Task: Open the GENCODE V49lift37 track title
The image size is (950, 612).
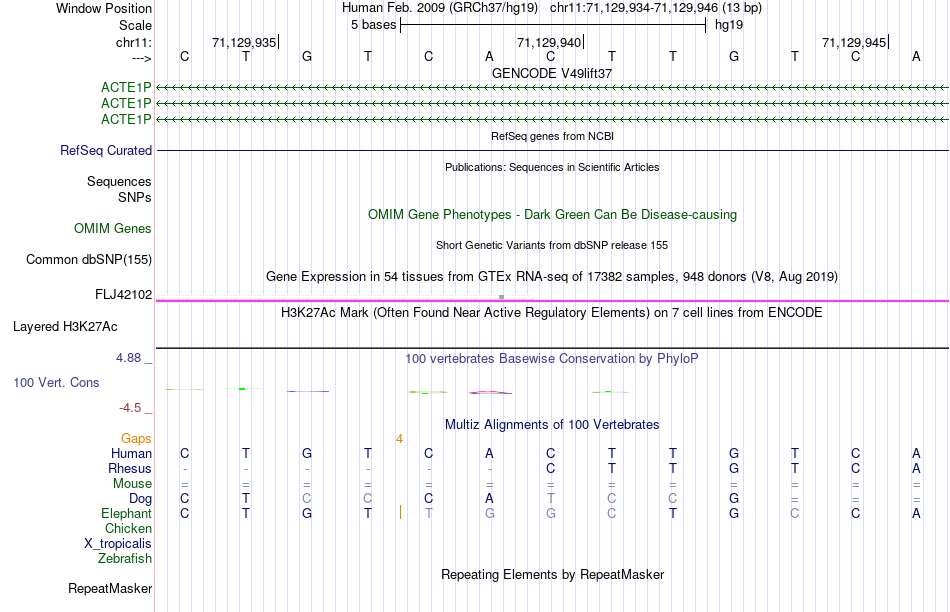Action: [552, 73]
